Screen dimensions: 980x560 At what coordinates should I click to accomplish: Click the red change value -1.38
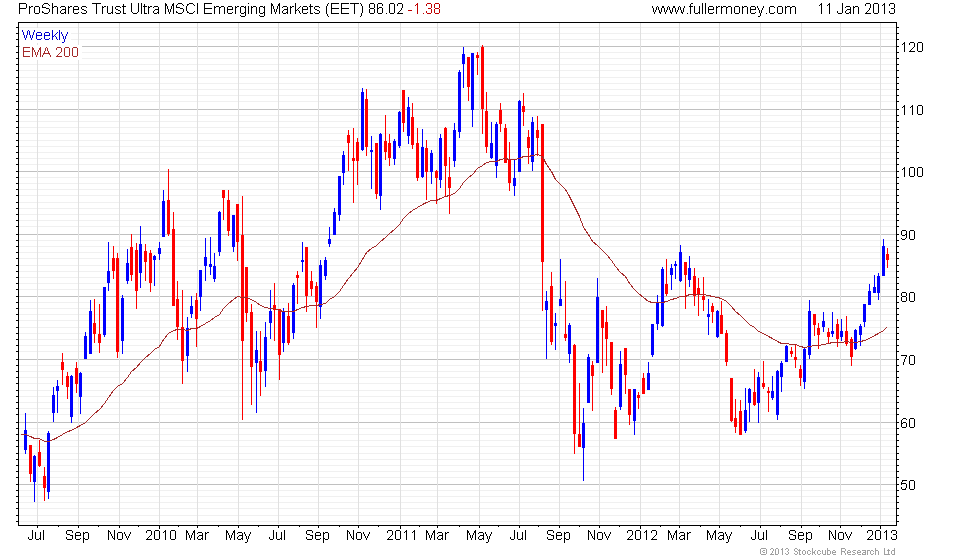(424, 9)
